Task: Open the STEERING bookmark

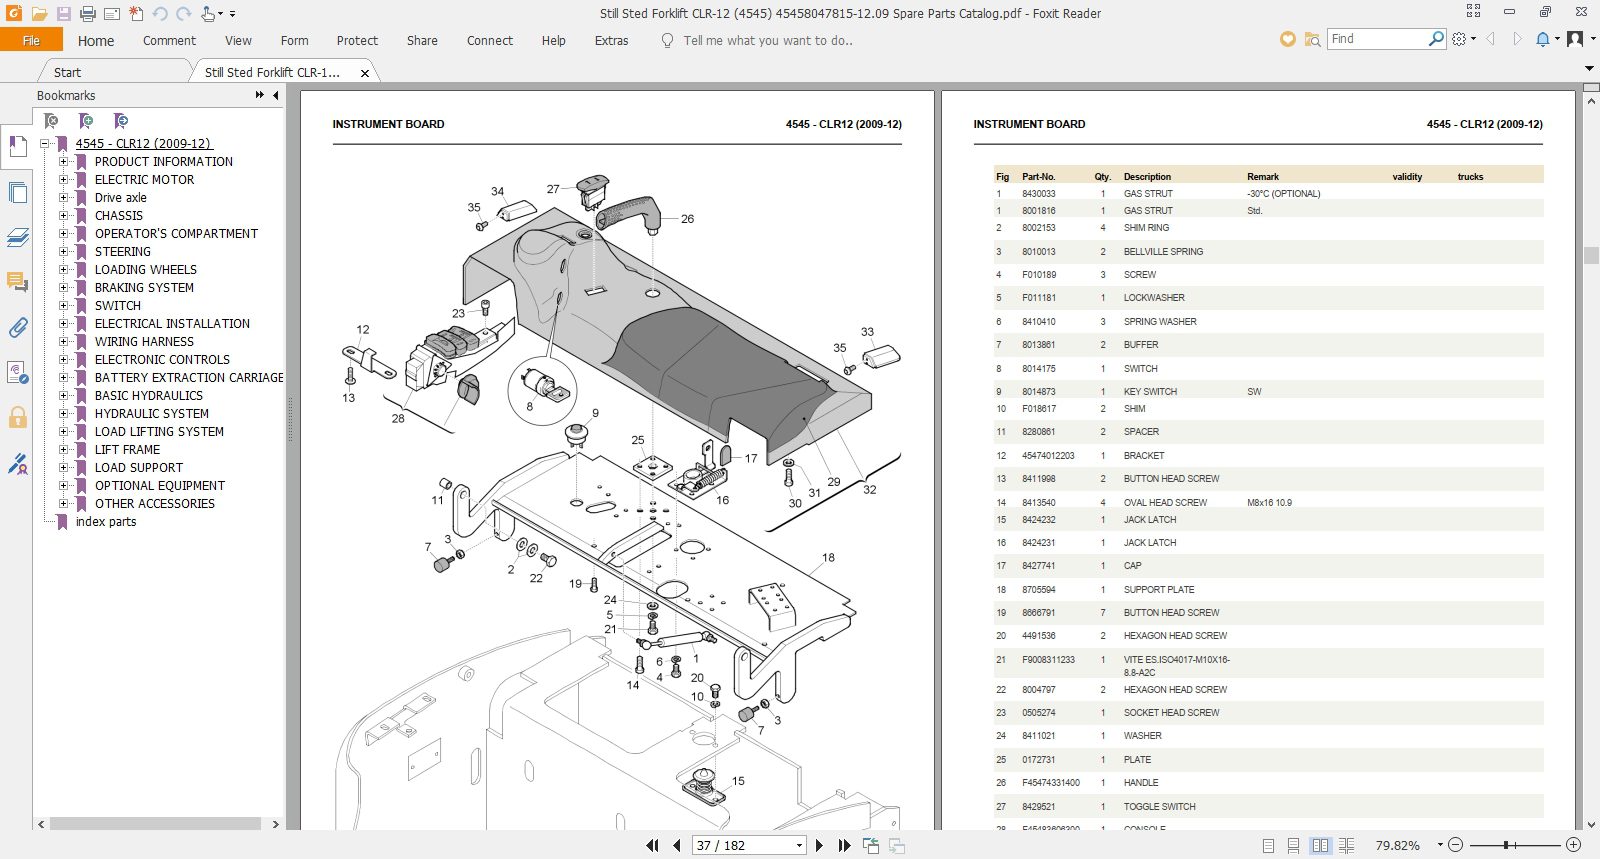Action: (123, 251)
